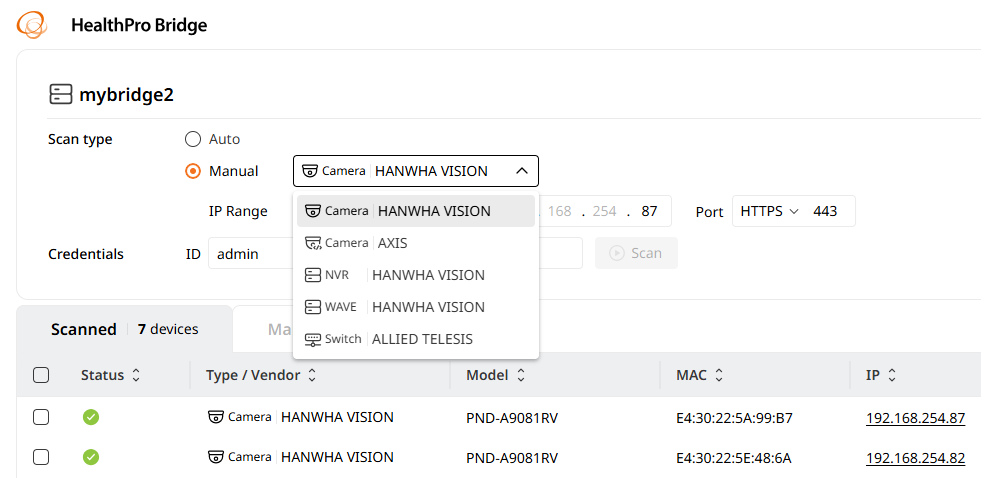The height and width of the screenshot is (478, 985).
Task: Click the Status column sort icon
Action: click(136, 376)
